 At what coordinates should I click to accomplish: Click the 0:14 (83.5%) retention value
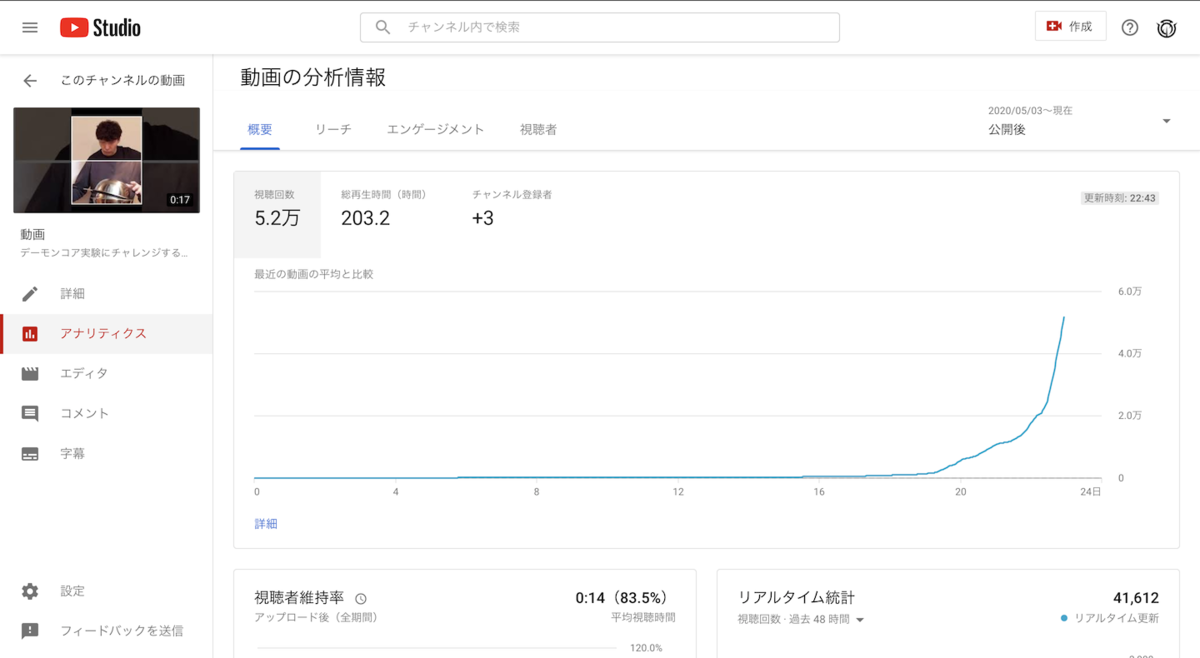click(621, 598)
